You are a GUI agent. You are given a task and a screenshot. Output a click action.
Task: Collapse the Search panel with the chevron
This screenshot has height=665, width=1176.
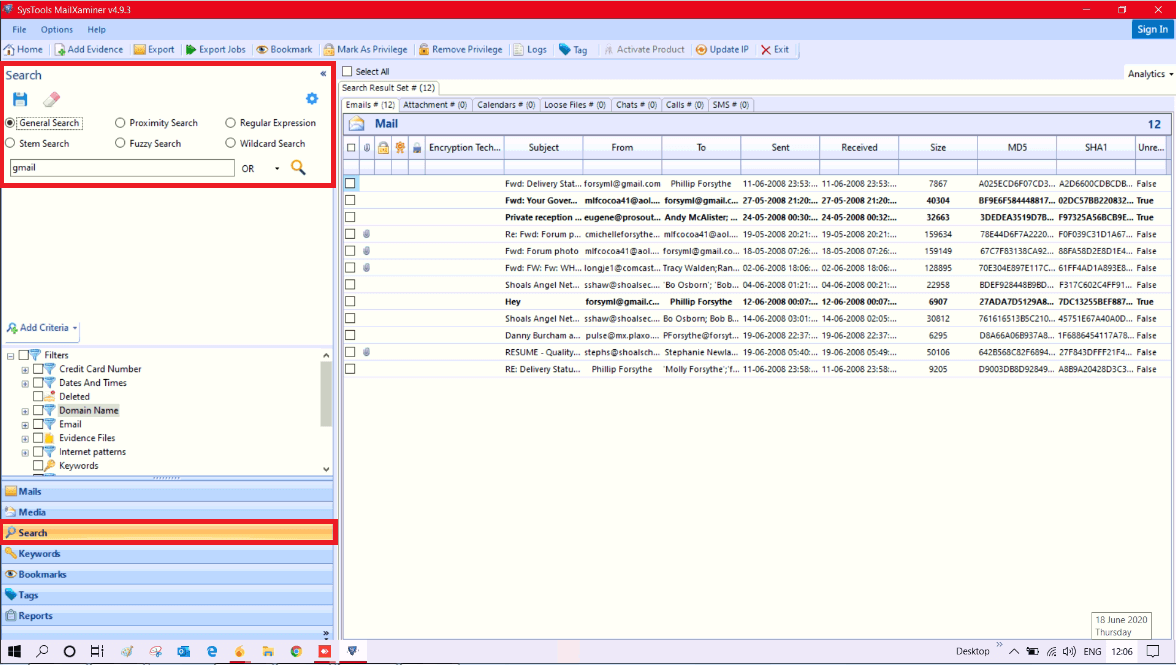coord(323,73)
